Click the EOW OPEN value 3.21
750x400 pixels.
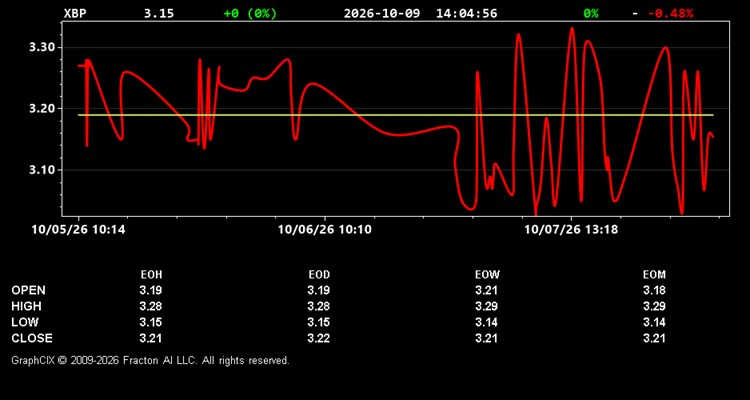[x=486, y=290]
